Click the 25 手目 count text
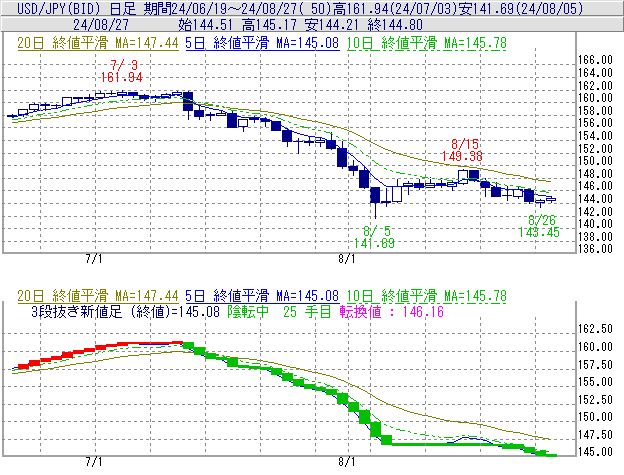Screen dimensions: 624x475 pyautogui.click(x=307, y=311)
